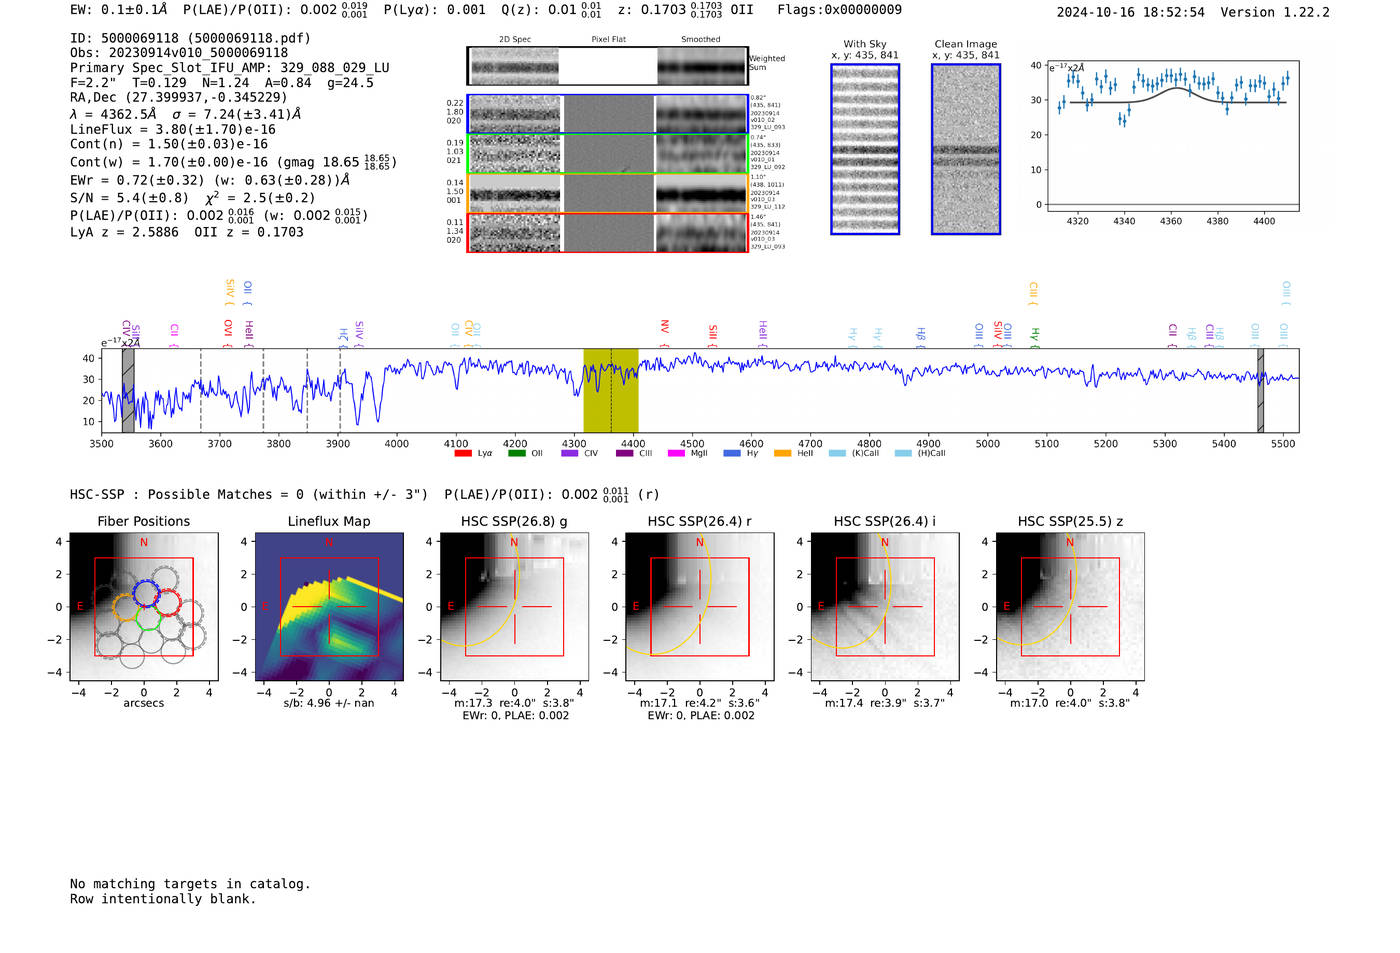Click the LyA z = 2.5886 line
The width and height of the screenshot is (1400, 953).
(187, 232)
